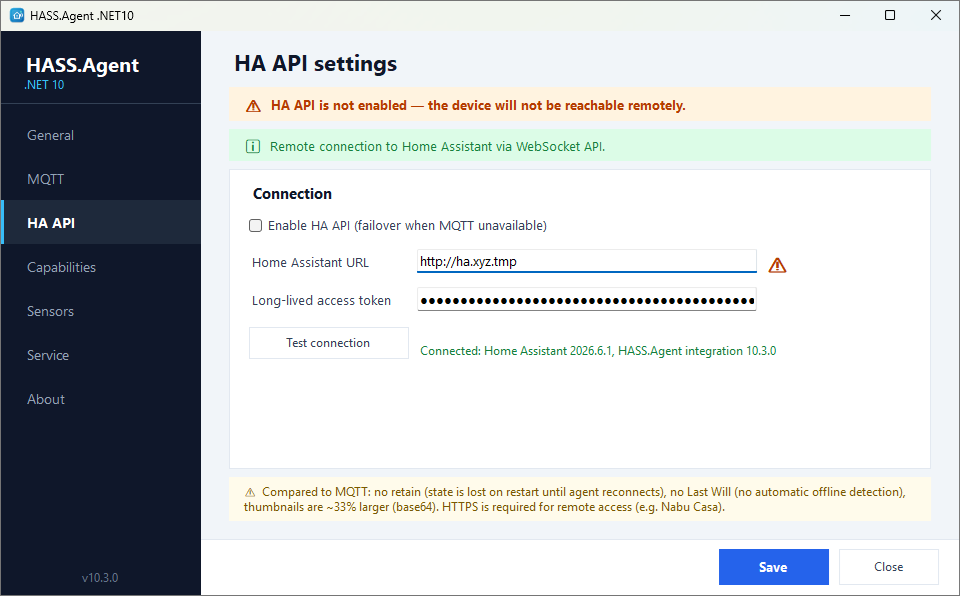Click the HASS.Agent app icon in title bar

[x=17, y=15]
